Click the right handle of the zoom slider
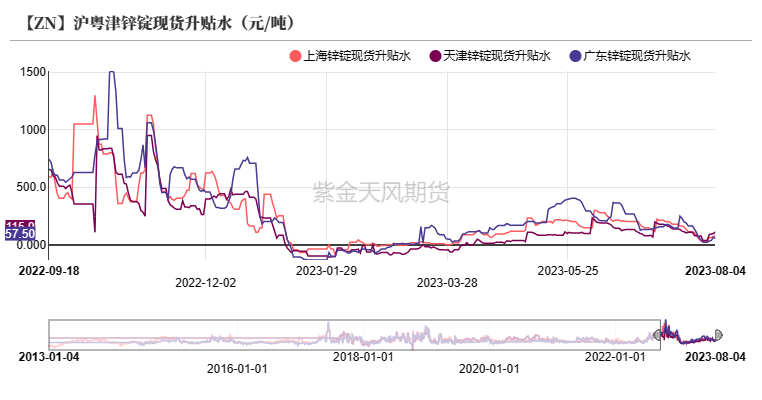 click(x=717, y=334)
